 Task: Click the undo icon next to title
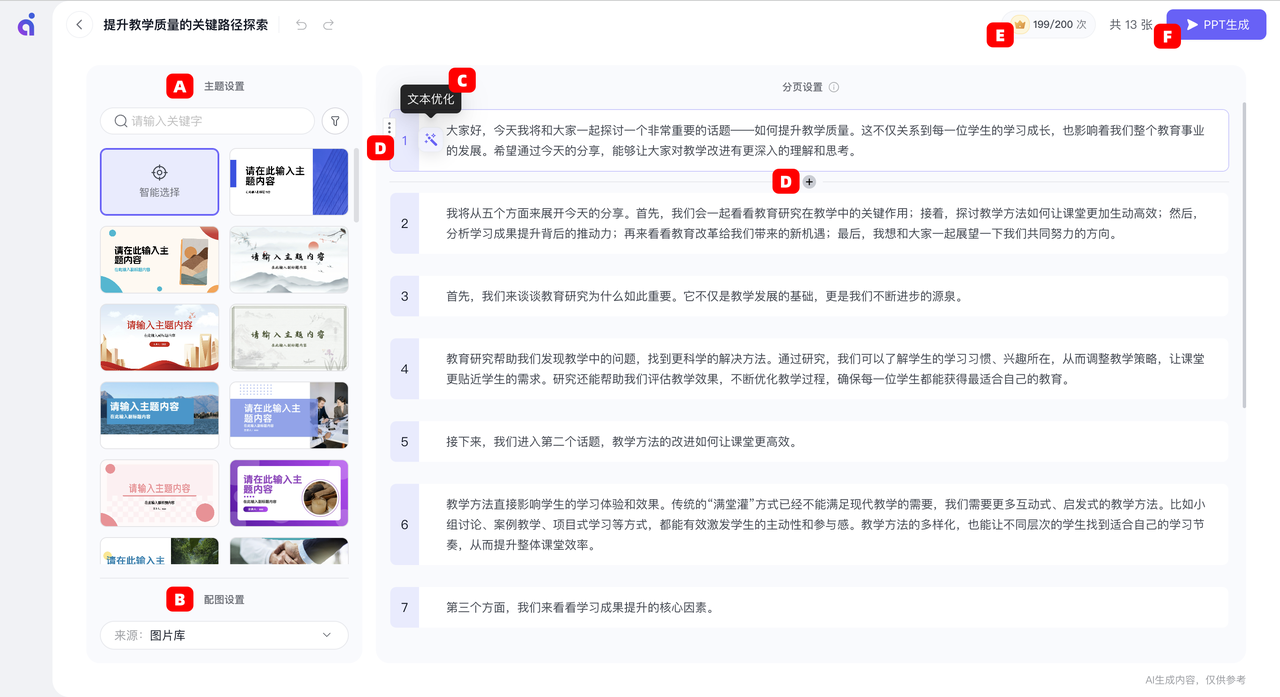(x=301, y=25)
